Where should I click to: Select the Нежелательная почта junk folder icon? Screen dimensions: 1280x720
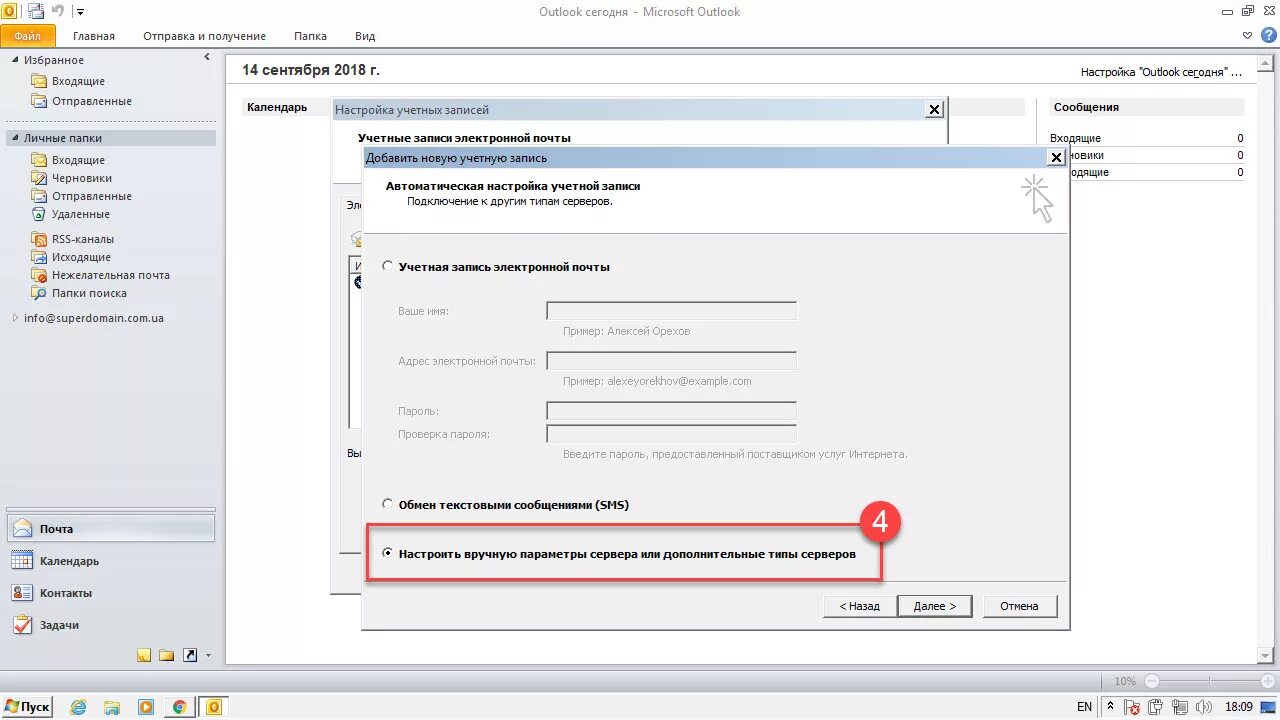39,275
